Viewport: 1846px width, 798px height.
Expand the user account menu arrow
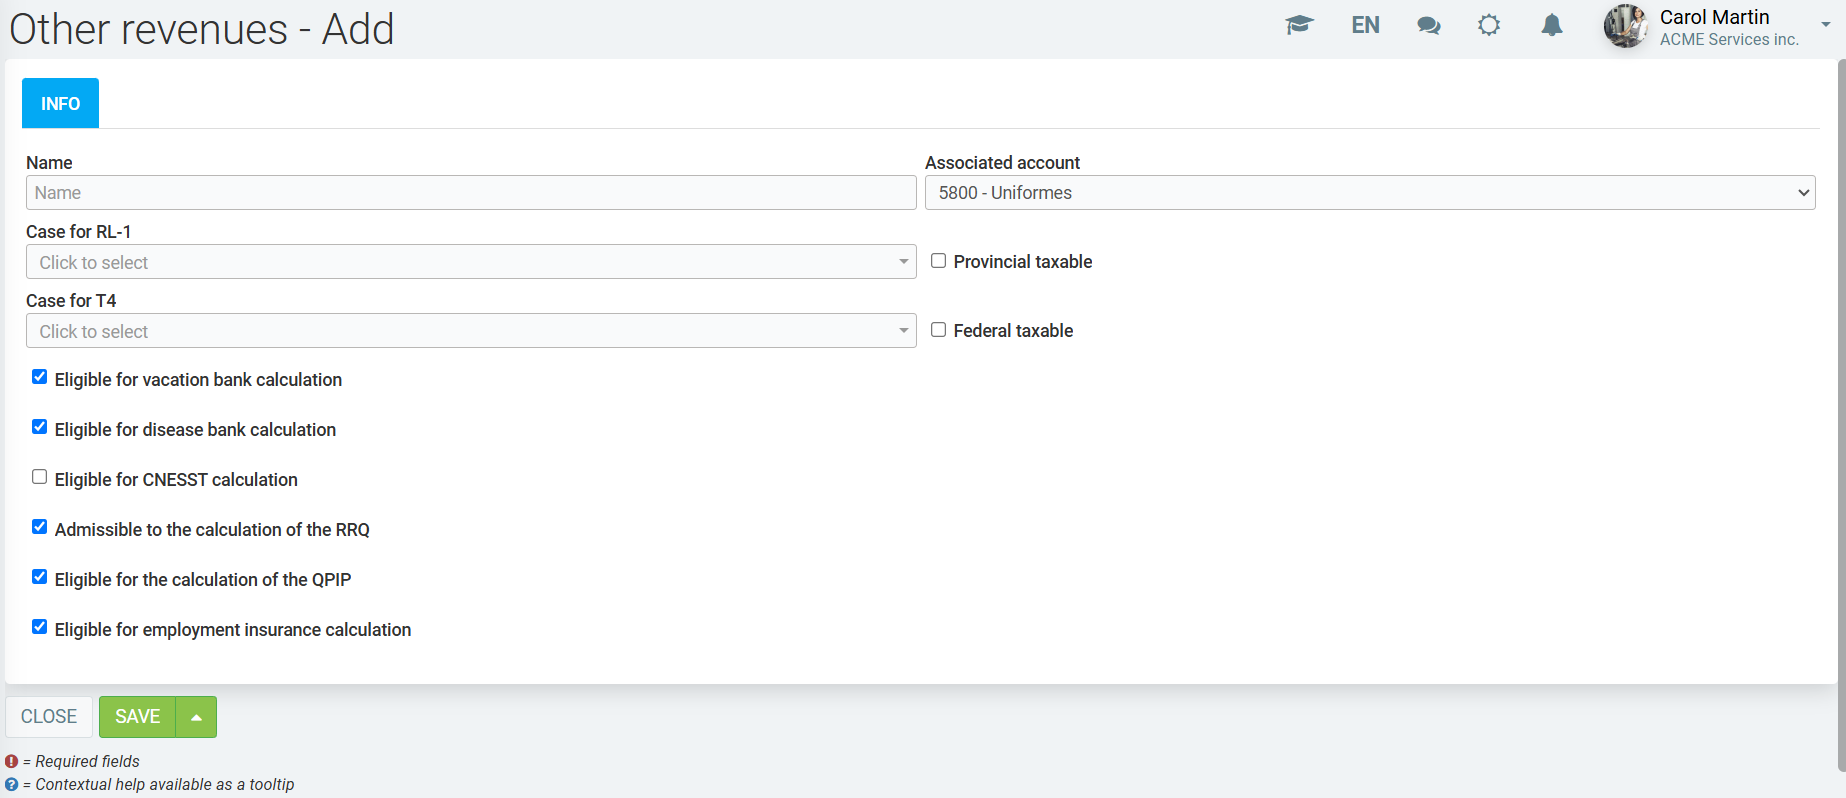(x=1825, y=25)
